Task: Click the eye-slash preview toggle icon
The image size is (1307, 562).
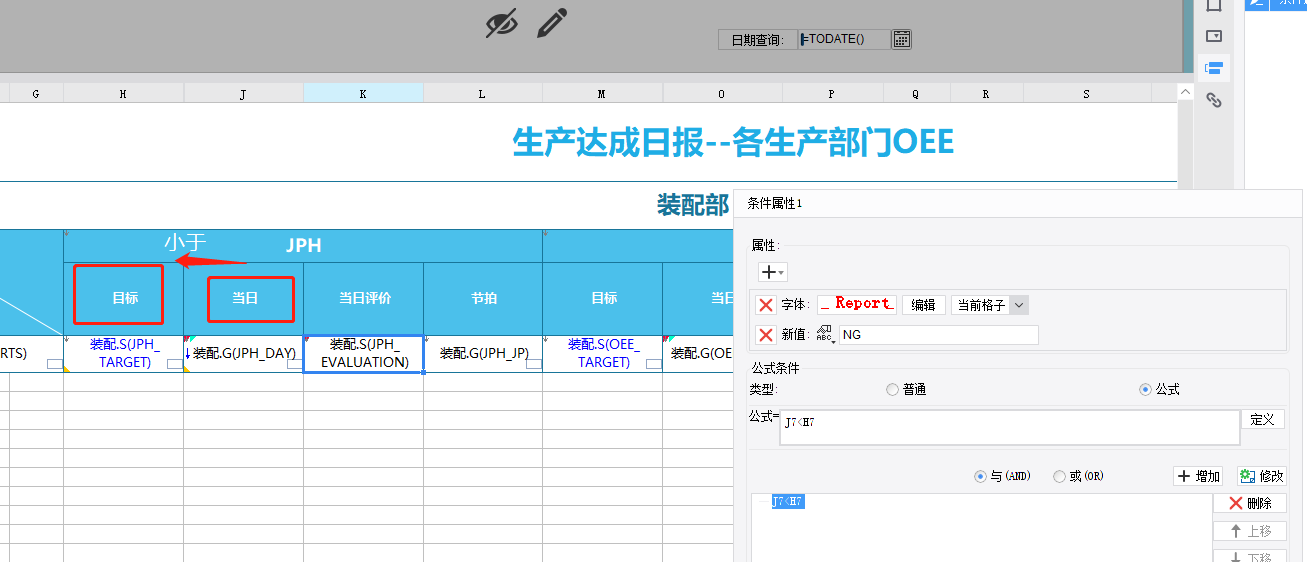Action: click(x=502, y=22)
